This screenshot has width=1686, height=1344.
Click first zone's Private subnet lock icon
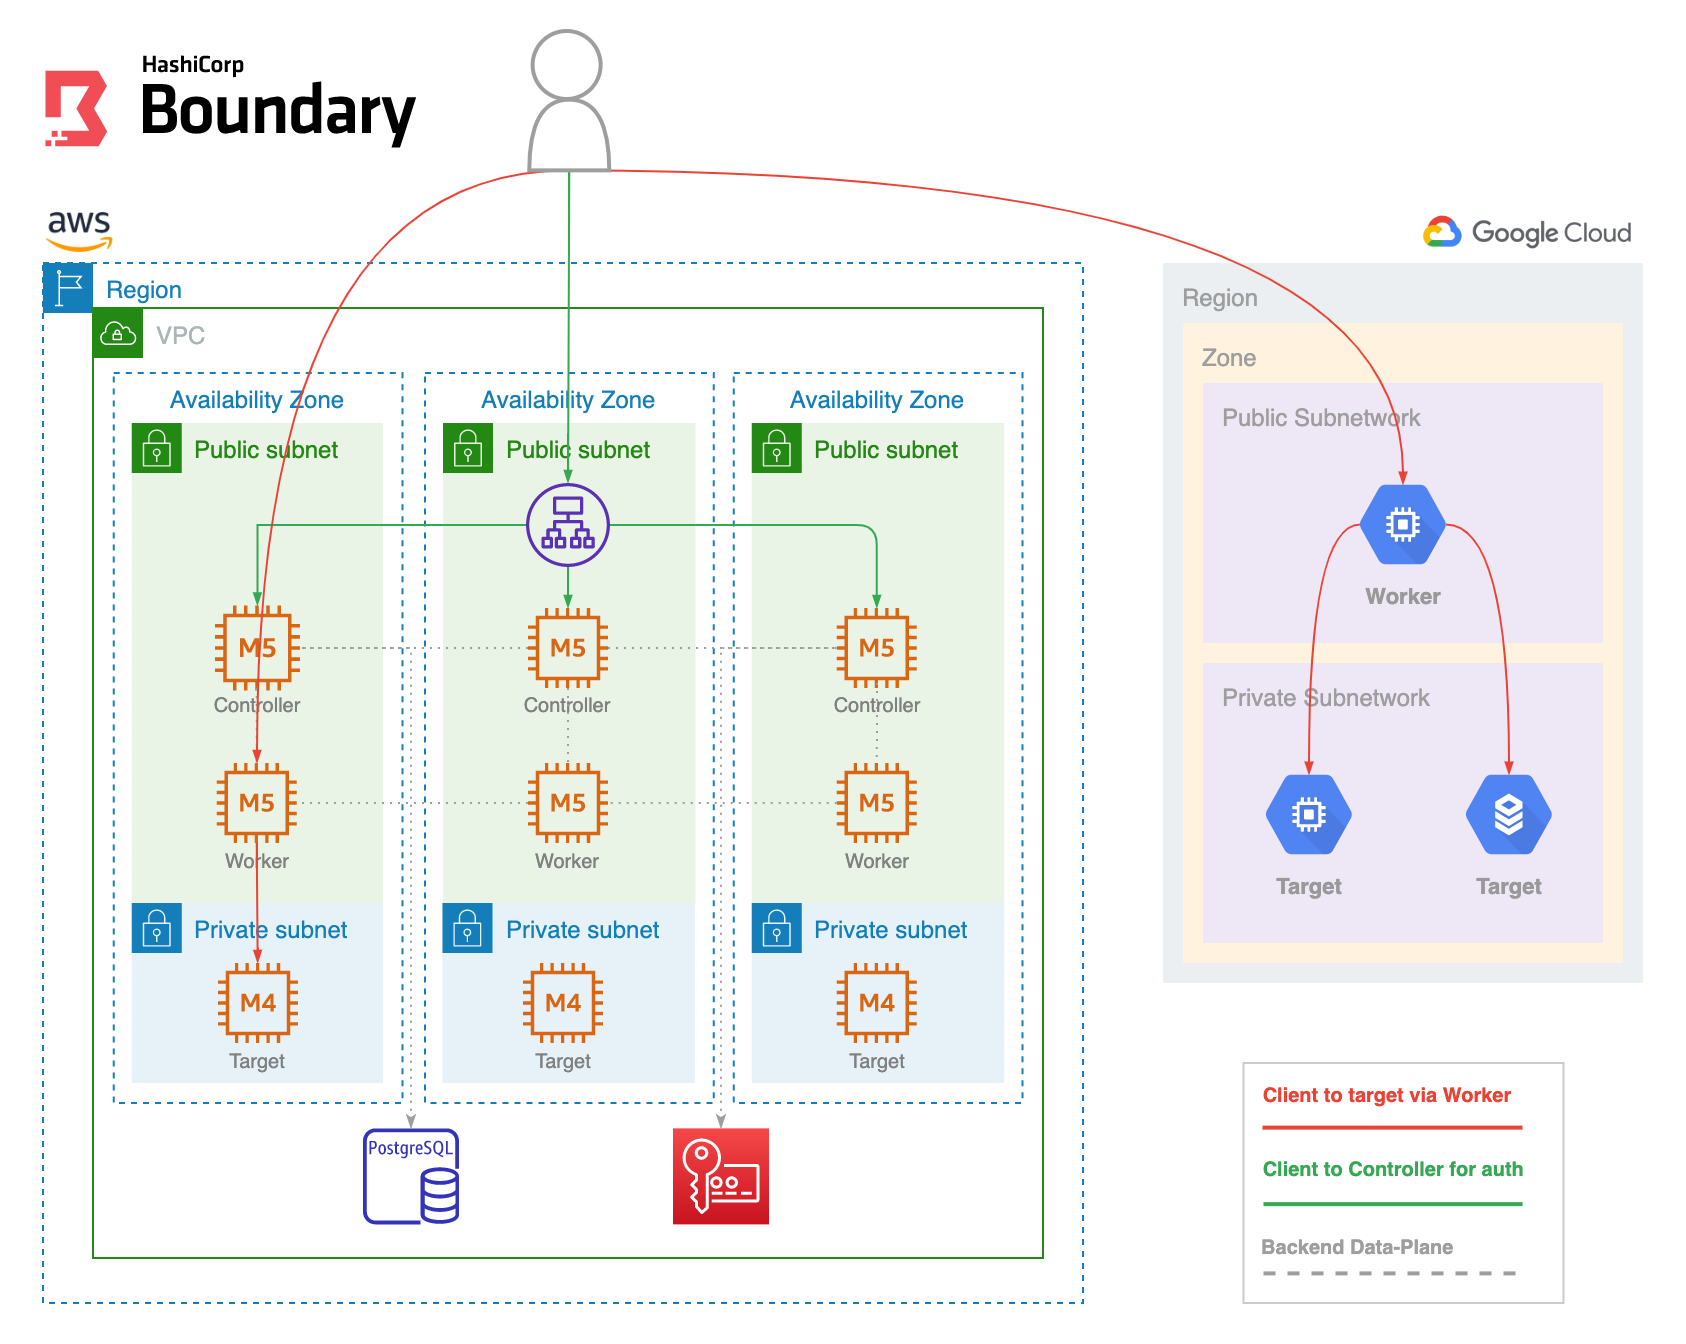point(157,928)
